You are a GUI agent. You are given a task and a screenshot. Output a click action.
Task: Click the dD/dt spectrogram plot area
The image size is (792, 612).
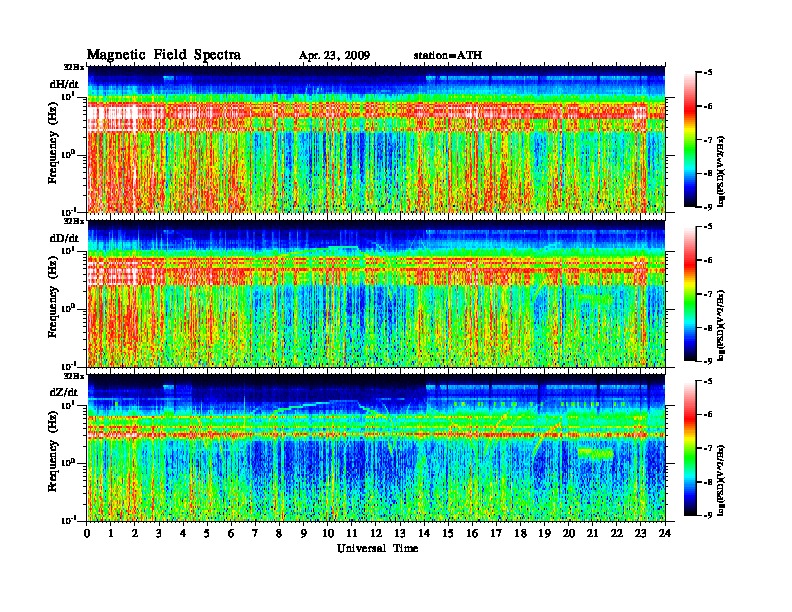376,293
